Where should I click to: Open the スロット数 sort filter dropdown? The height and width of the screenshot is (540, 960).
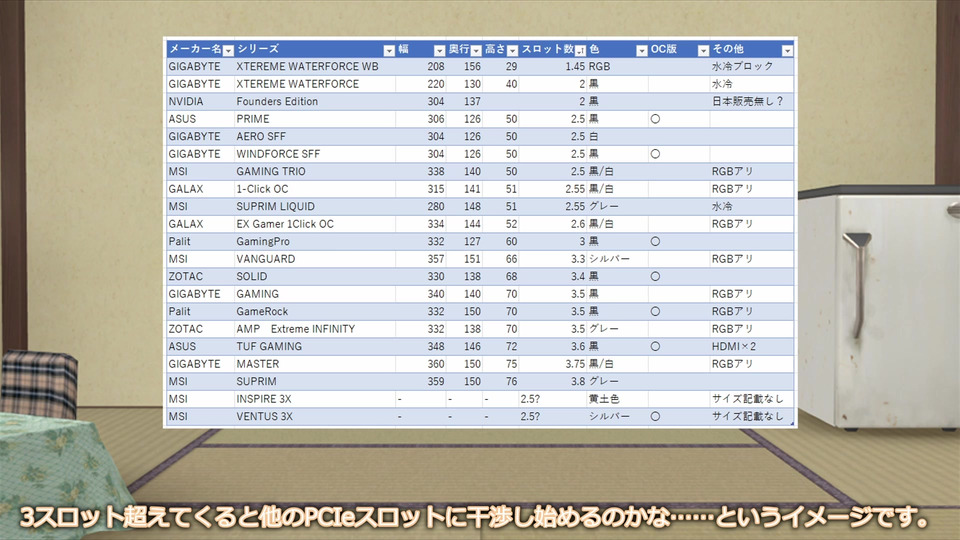pyautogui.click(x=580, y=50)
